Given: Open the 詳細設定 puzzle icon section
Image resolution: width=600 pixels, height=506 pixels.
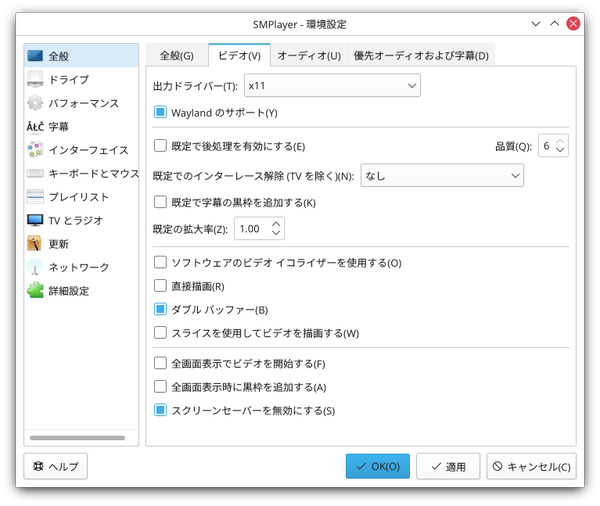Looking at the screenshot, I should [x=35, y=291].
